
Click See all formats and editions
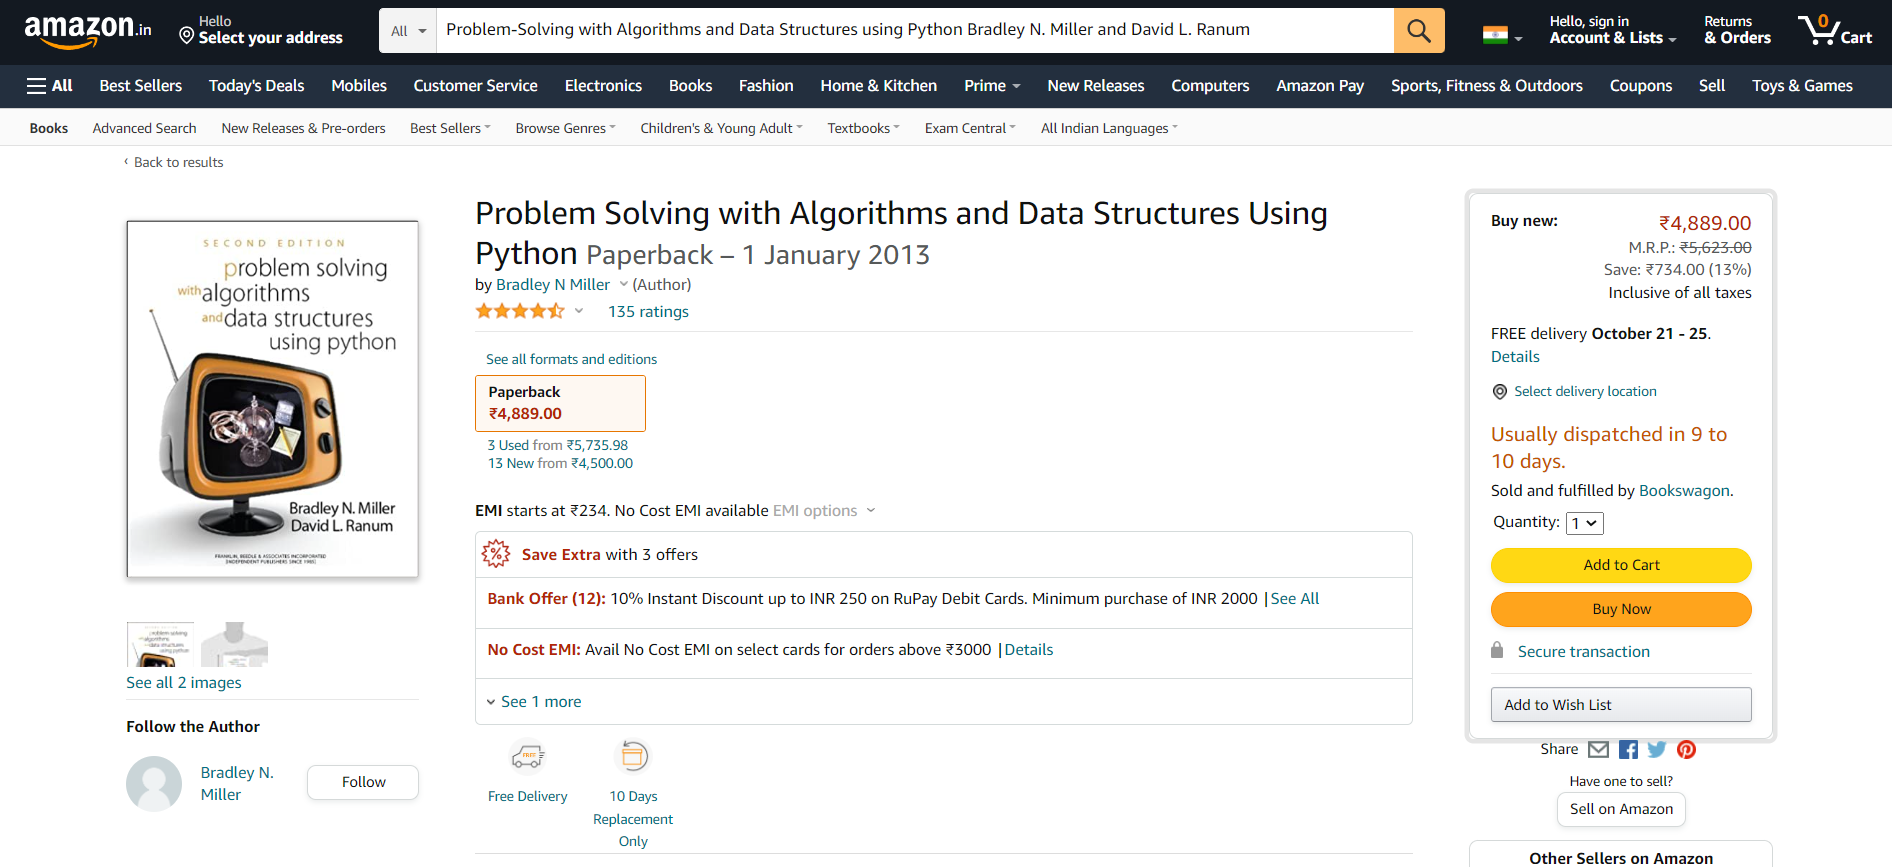pyautogui.click(x=571, y=359)
